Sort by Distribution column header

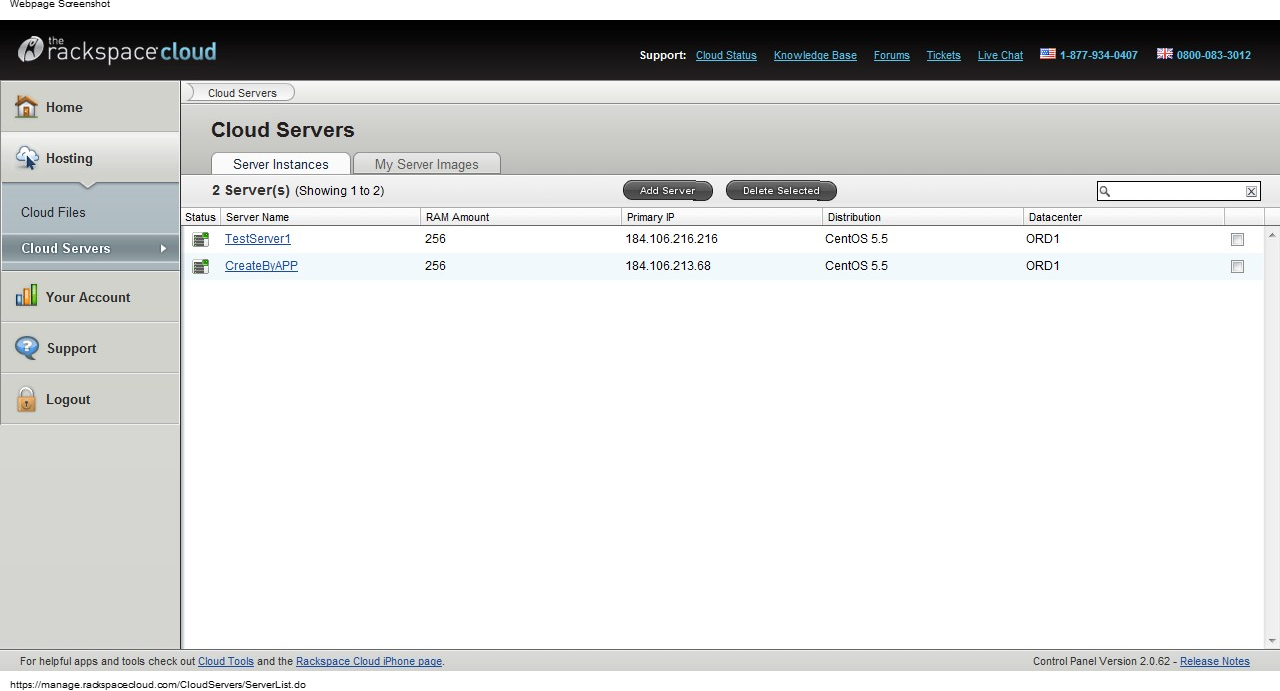[923, 217]
